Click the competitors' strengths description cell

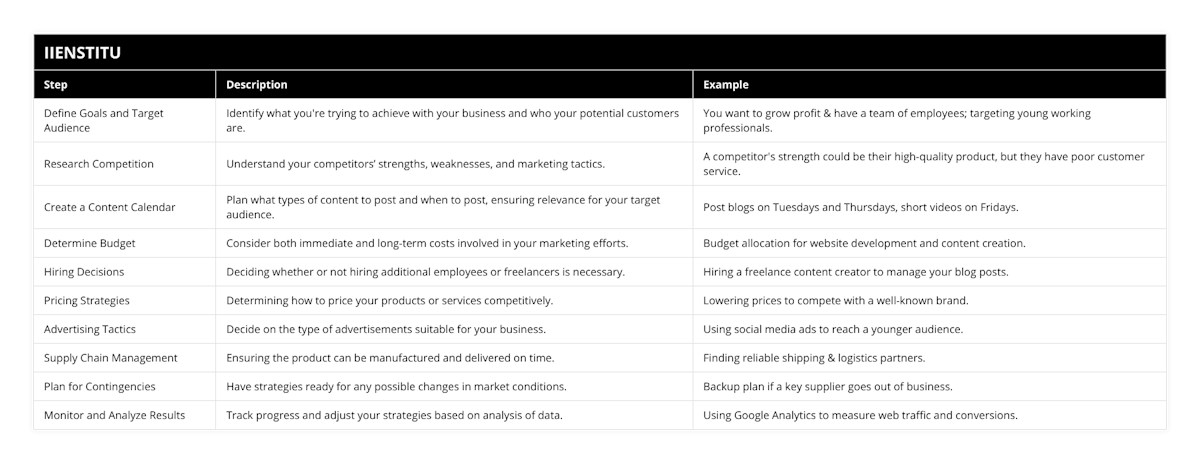click(x=416, y=164)
